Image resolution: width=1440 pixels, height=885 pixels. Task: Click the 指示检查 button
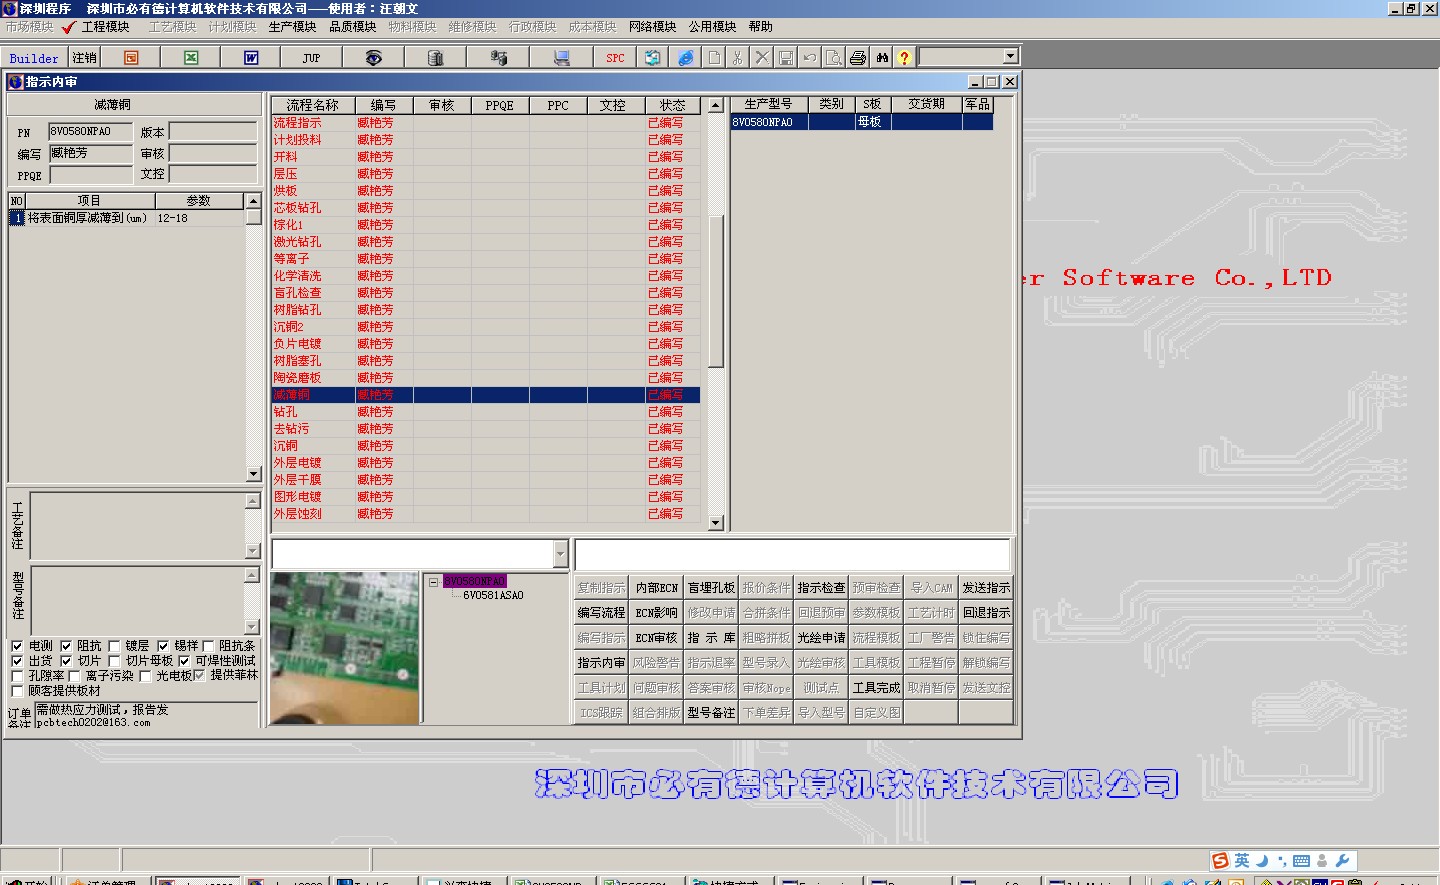pos(821,588)
